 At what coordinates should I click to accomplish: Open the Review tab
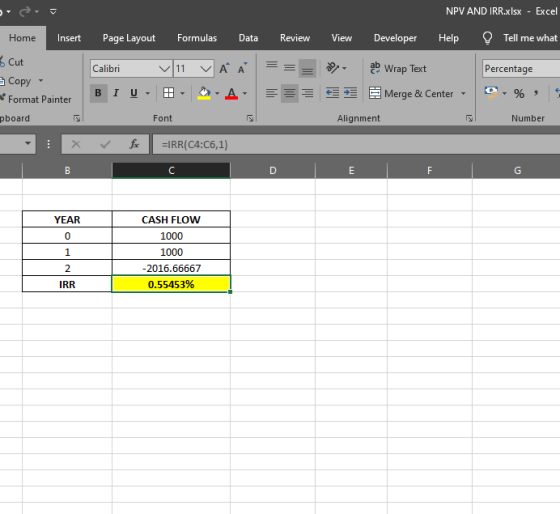tap(295, 38)
